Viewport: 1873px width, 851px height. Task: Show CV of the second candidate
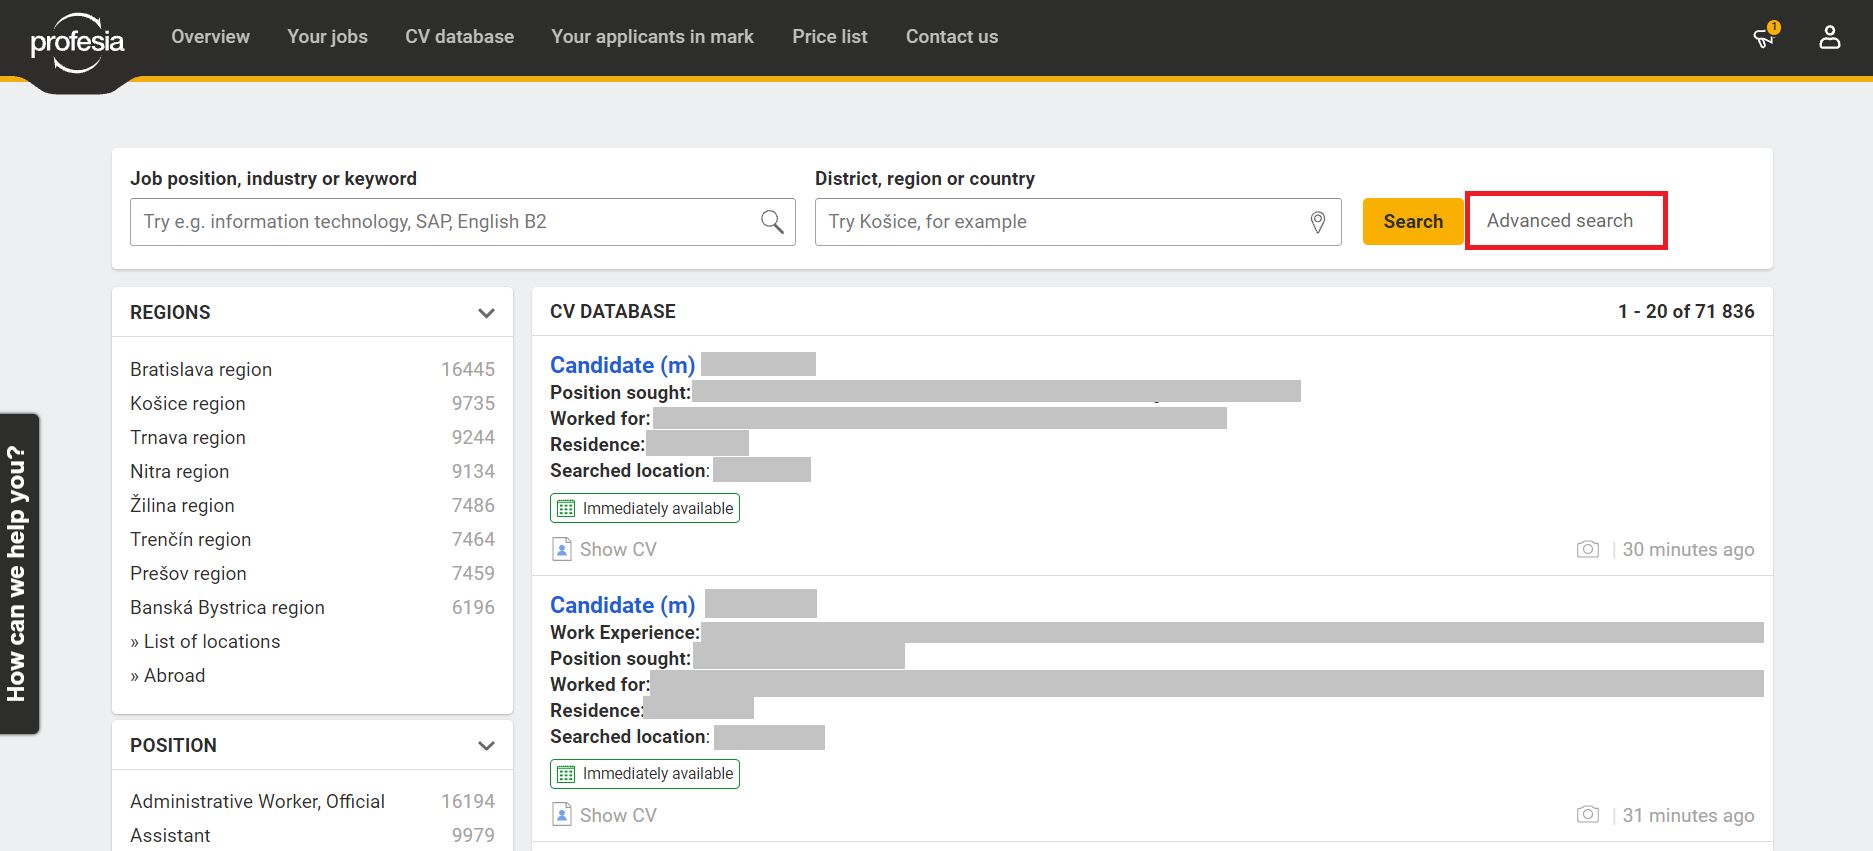pos(618,815)
